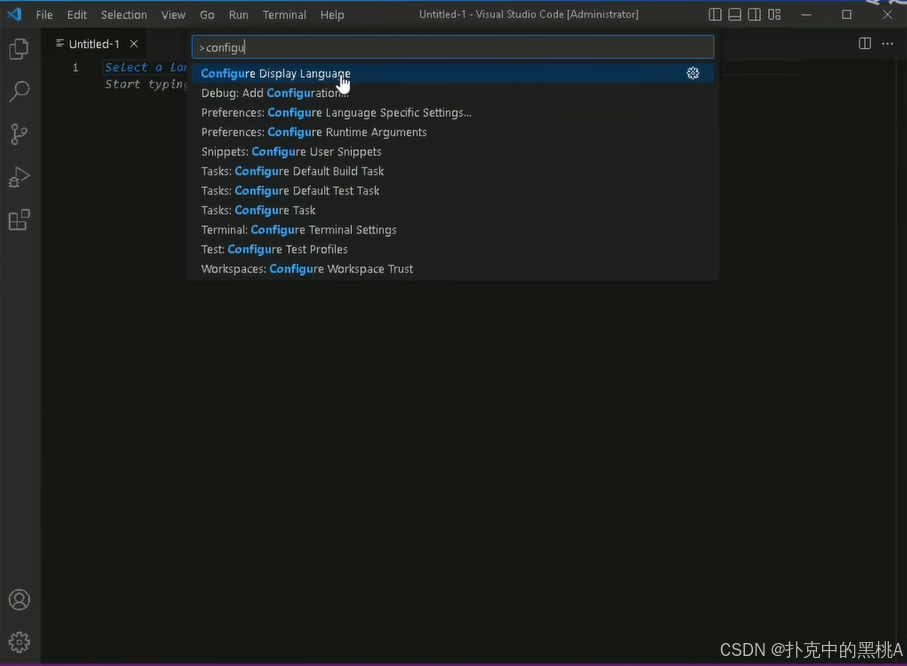This screenshot has height=666, width=907.
Task: Toggle the Panel layout icon
Action: pyautogui.click(x=735, y=14)
